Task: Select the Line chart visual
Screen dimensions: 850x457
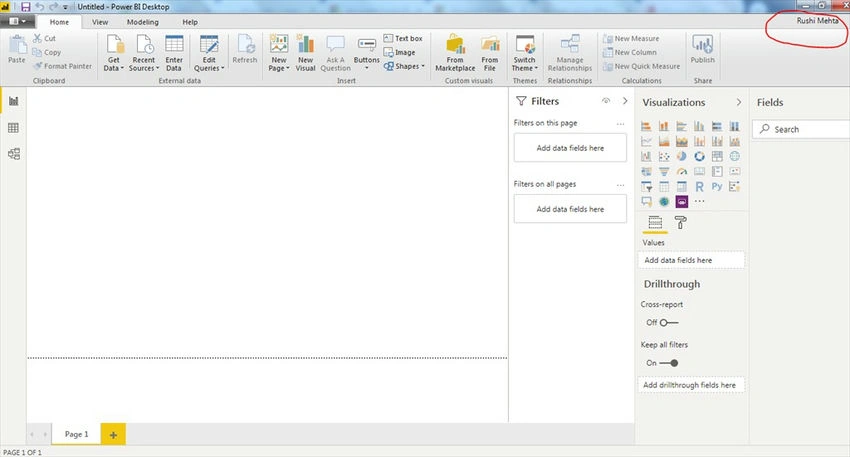Action: coord(646,141)
